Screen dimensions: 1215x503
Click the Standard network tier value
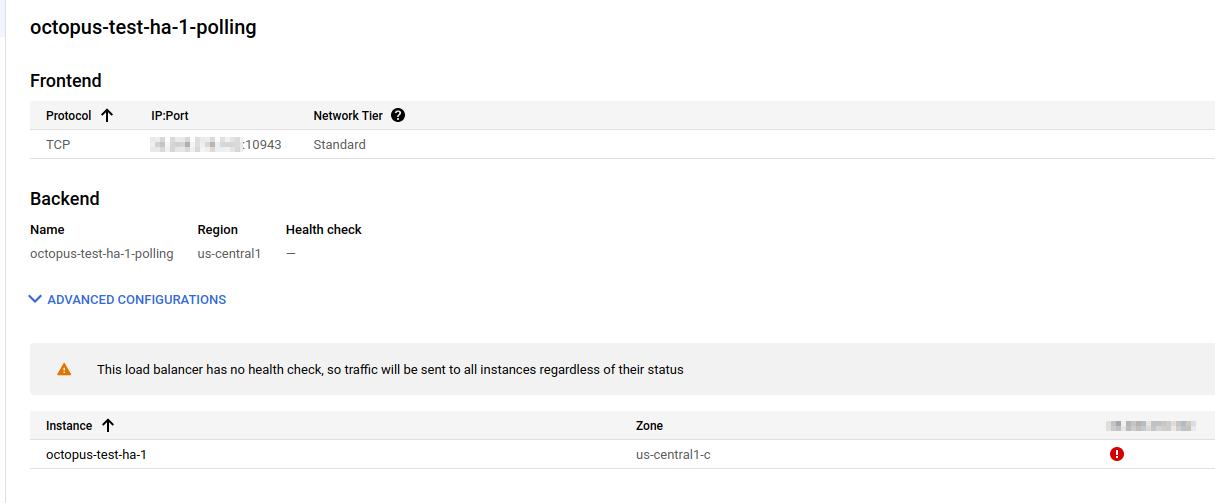pos(339,145)
